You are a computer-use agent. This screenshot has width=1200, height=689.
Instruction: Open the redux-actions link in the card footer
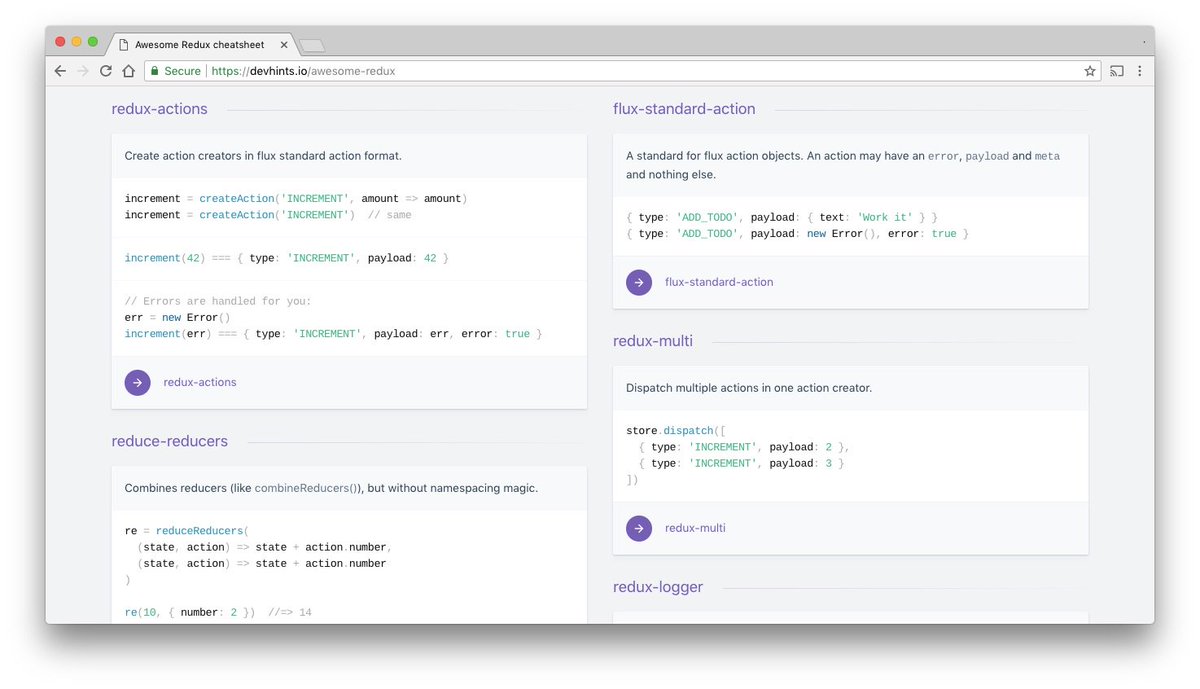pyautogui.click(x=200, y=382)
